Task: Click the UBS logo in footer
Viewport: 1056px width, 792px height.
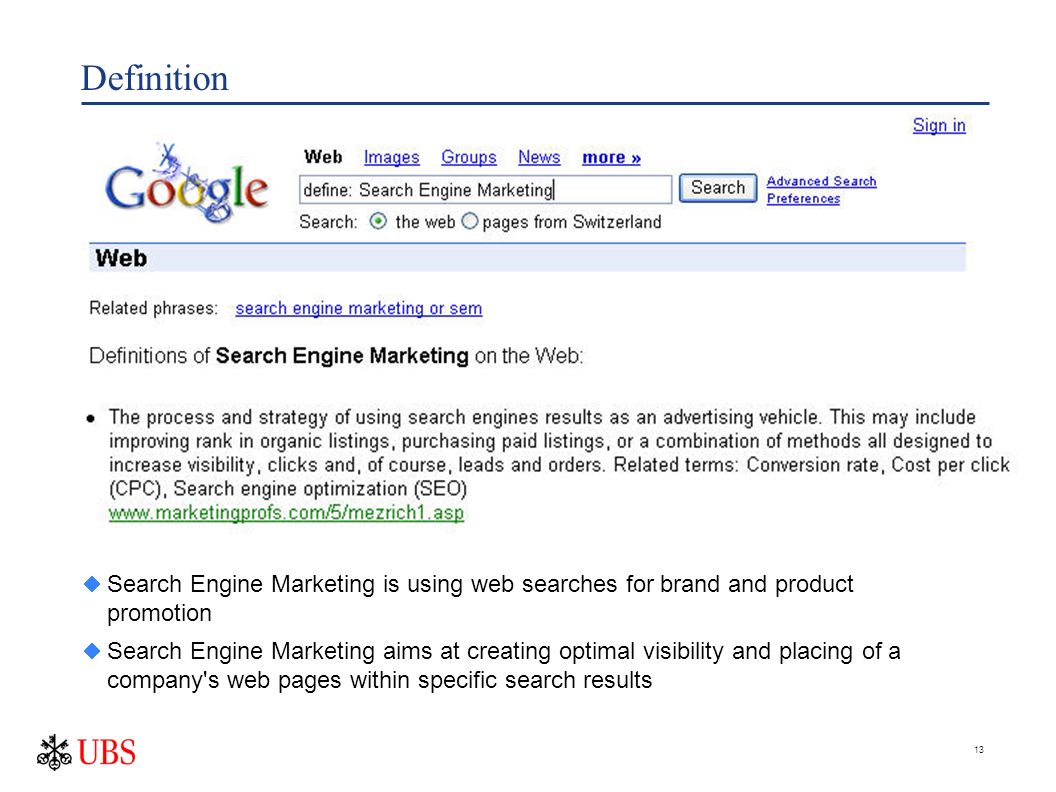Action: tap(86, 752)
